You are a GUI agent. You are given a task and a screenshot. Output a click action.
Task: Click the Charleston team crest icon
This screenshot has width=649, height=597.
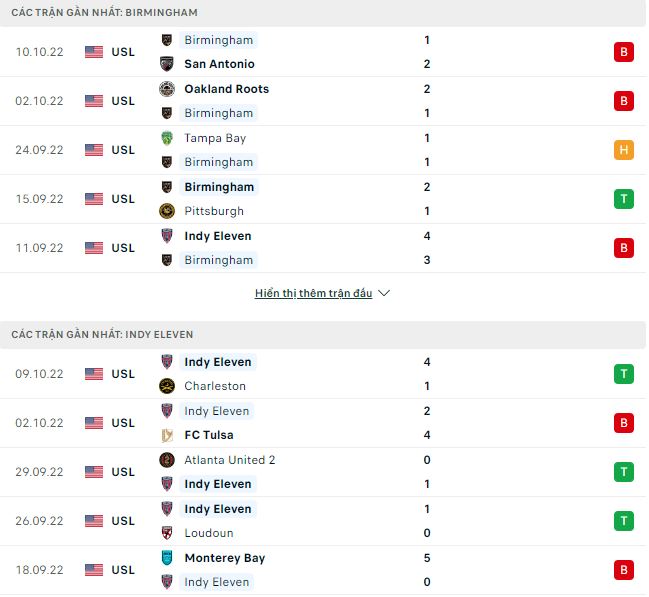point(167,386)
